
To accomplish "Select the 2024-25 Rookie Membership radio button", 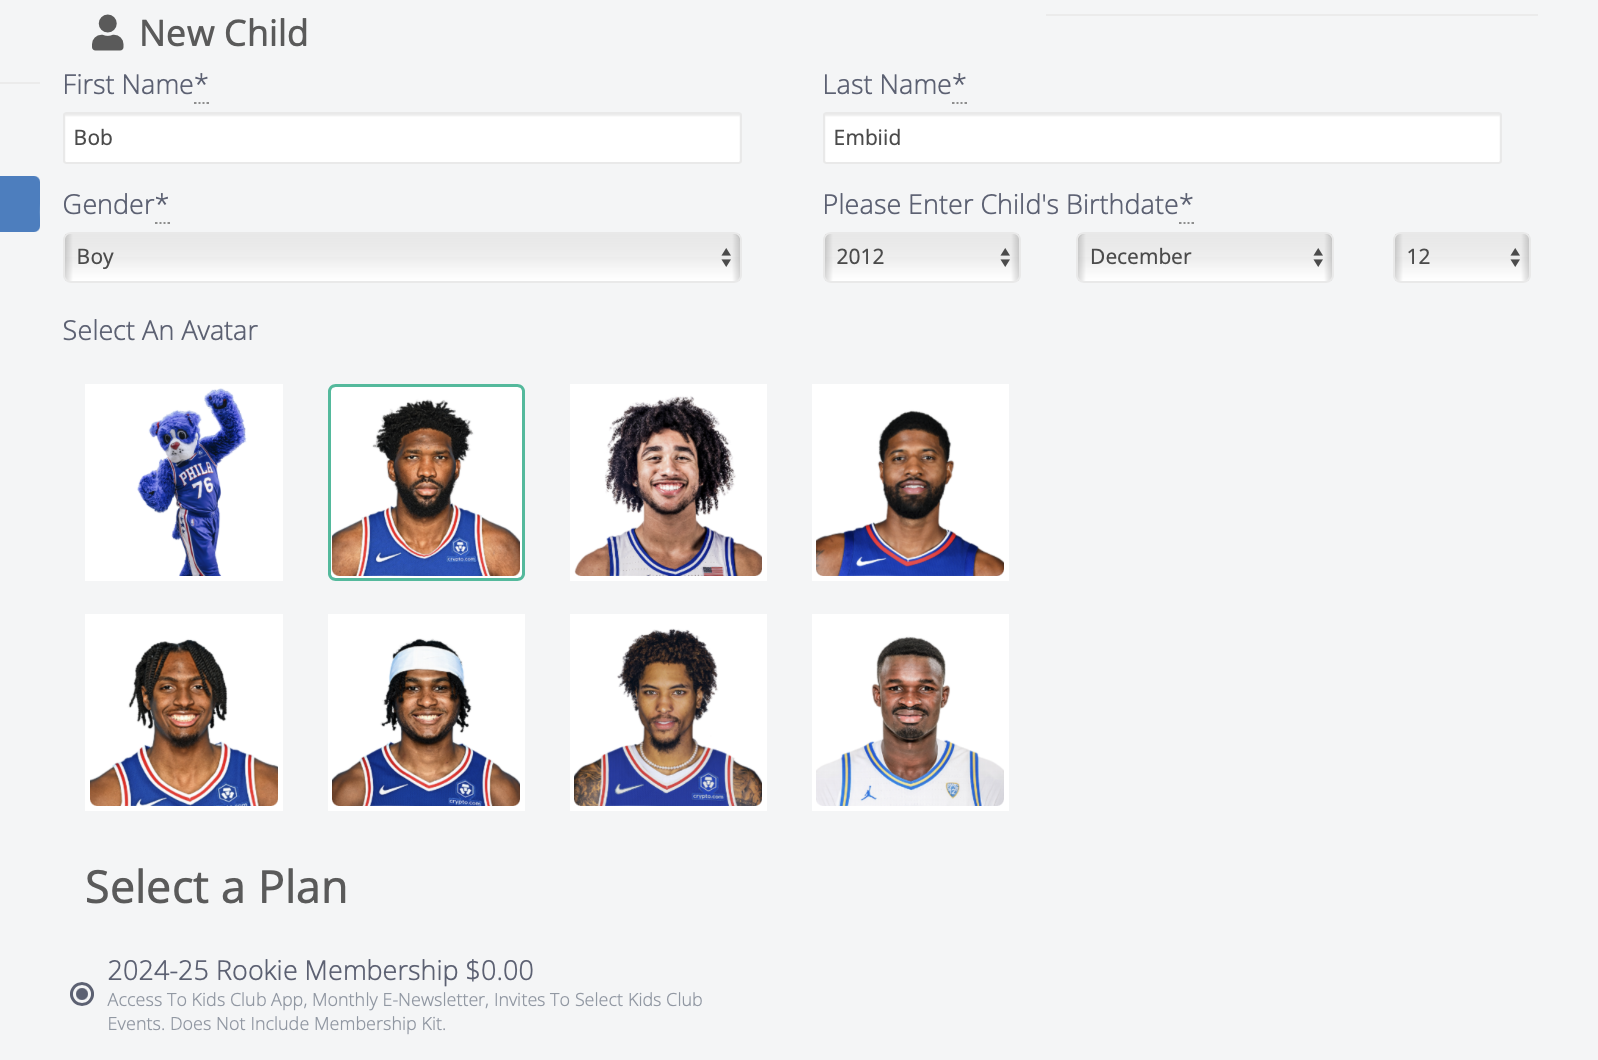I will pyautogui.click(x=82, y=994).
